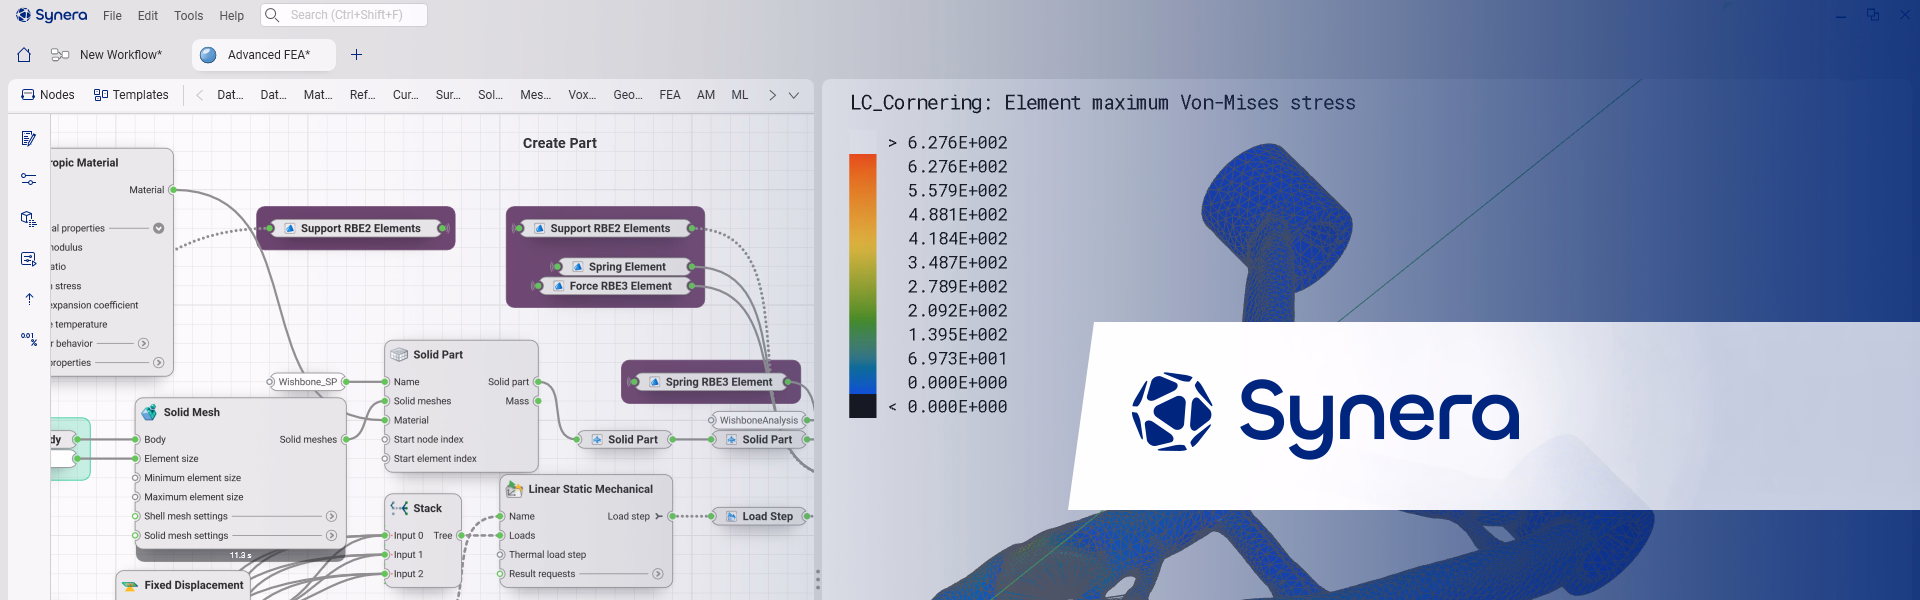Toggle the Thermal load step input port
1920x600 pixels.
(x=500, y=555)
